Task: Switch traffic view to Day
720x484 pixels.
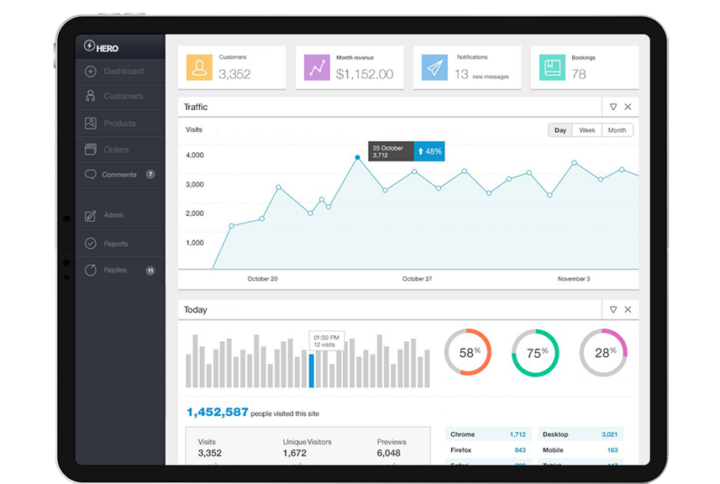Action: pos(560,130)
